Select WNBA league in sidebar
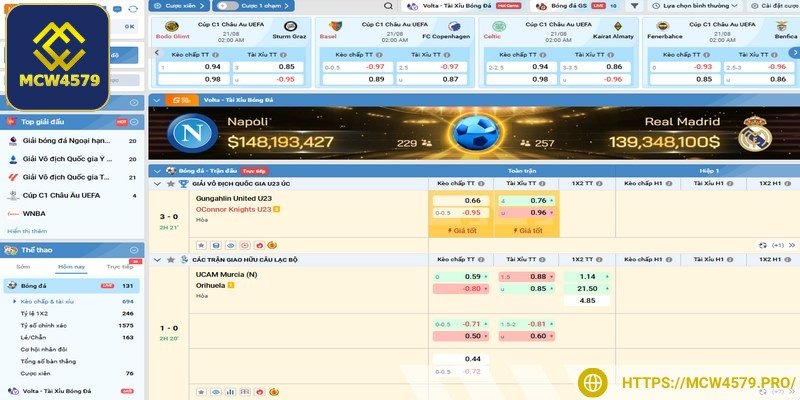Screen dimensions: 800x400 (x=72, y=214)
